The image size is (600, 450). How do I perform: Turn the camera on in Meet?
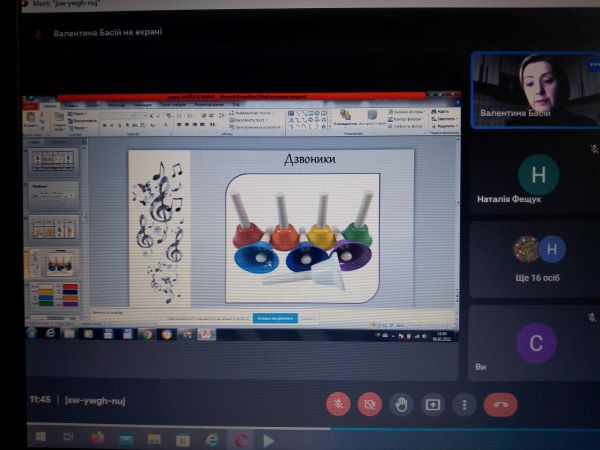point(369,404)
